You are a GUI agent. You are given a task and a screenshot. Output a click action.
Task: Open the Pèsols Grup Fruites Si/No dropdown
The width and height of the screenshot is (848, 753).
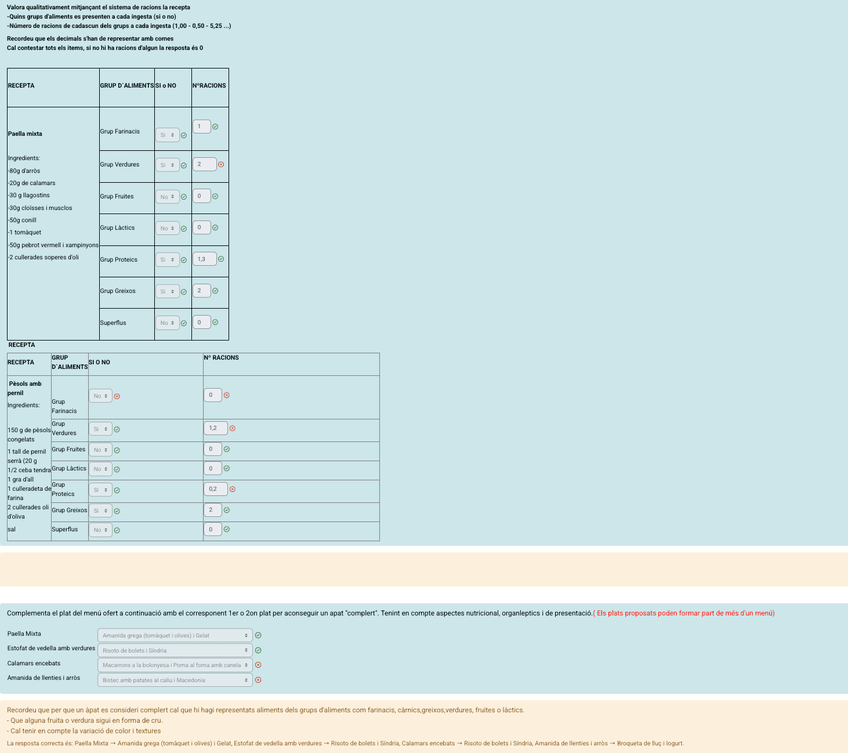coord(101,450)
